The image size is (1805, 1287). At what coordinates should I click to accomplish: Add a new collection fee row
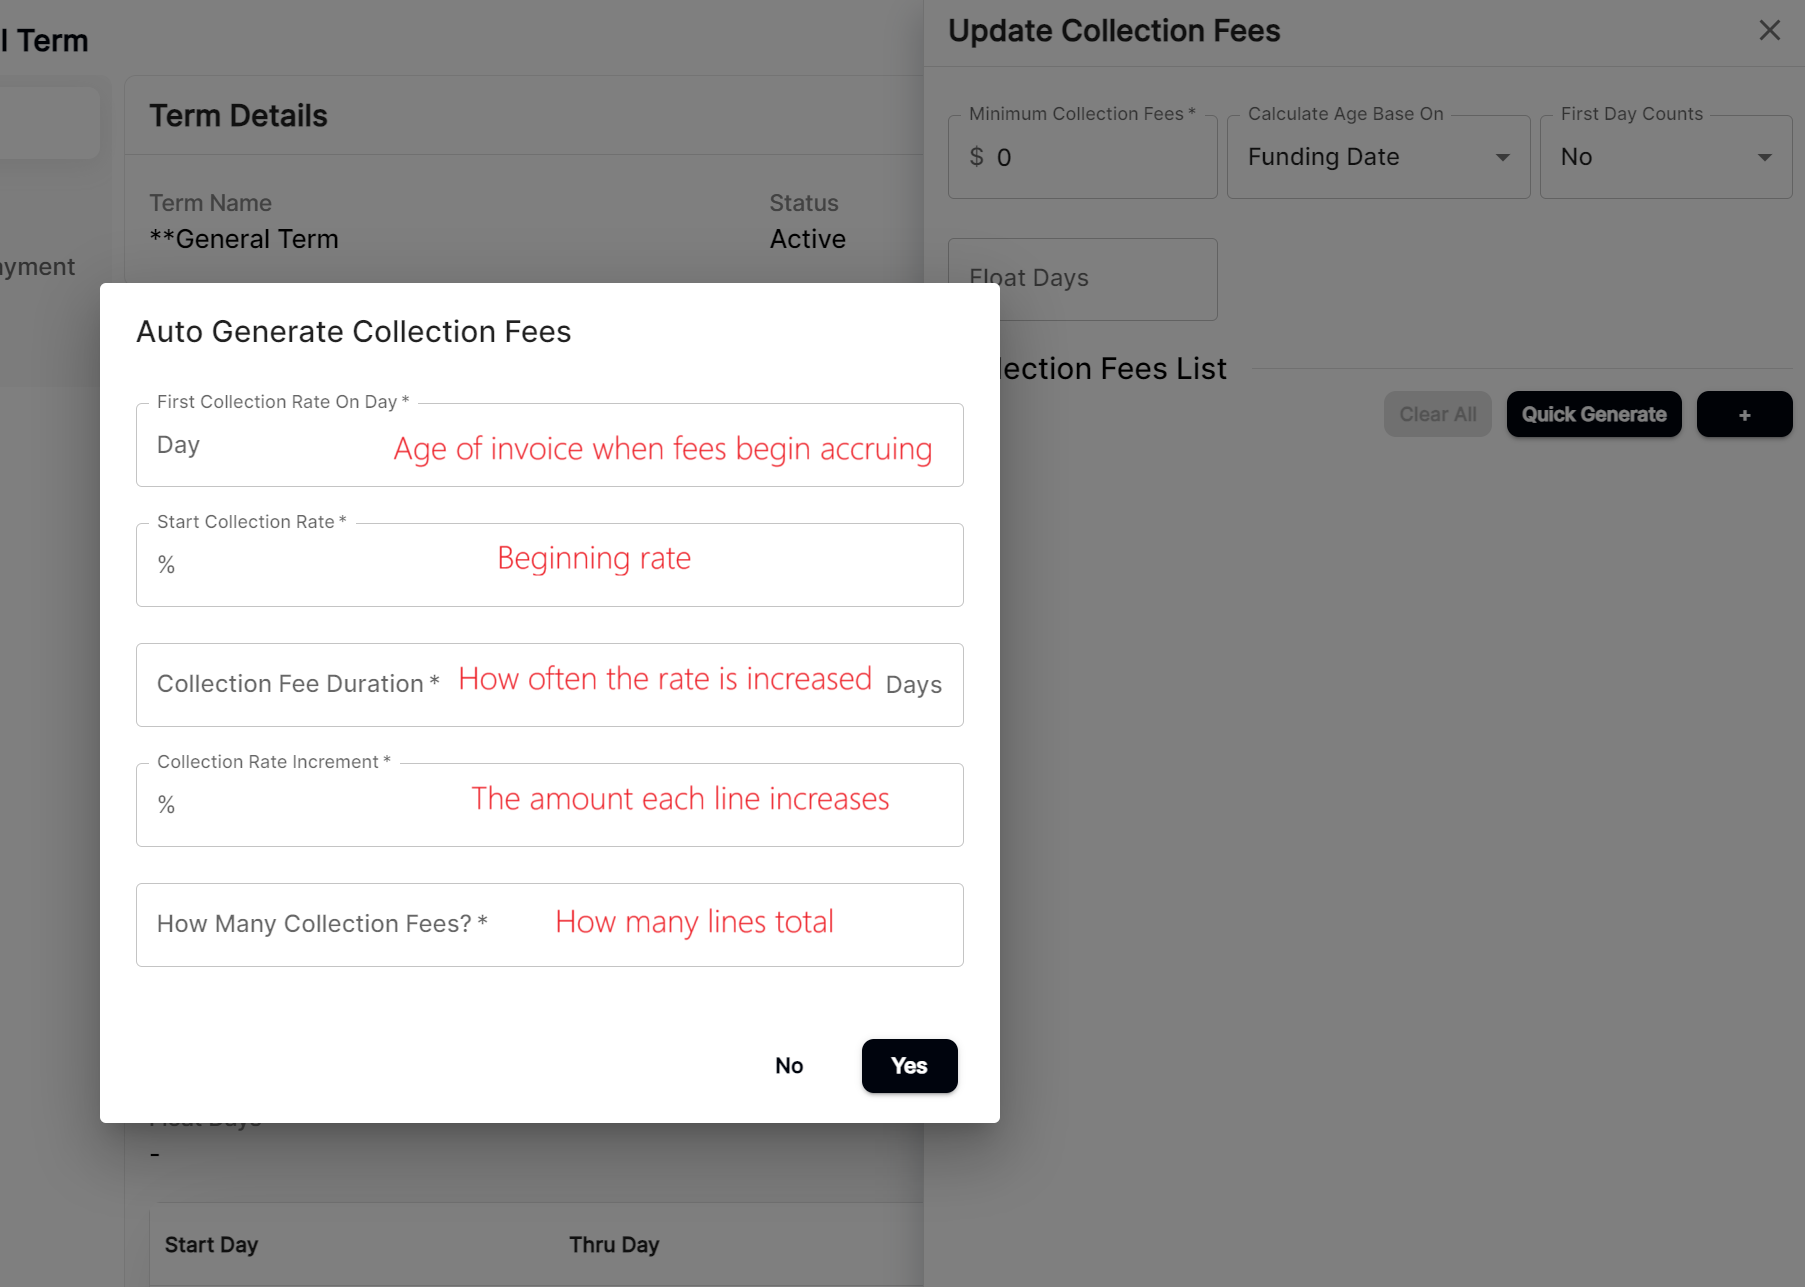click(x=1744, y=414)
